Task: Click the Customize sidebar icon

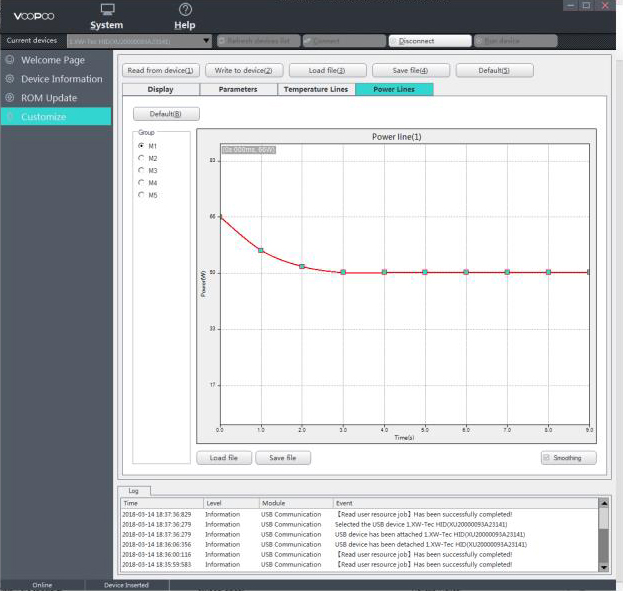Action: pos(10,116)
